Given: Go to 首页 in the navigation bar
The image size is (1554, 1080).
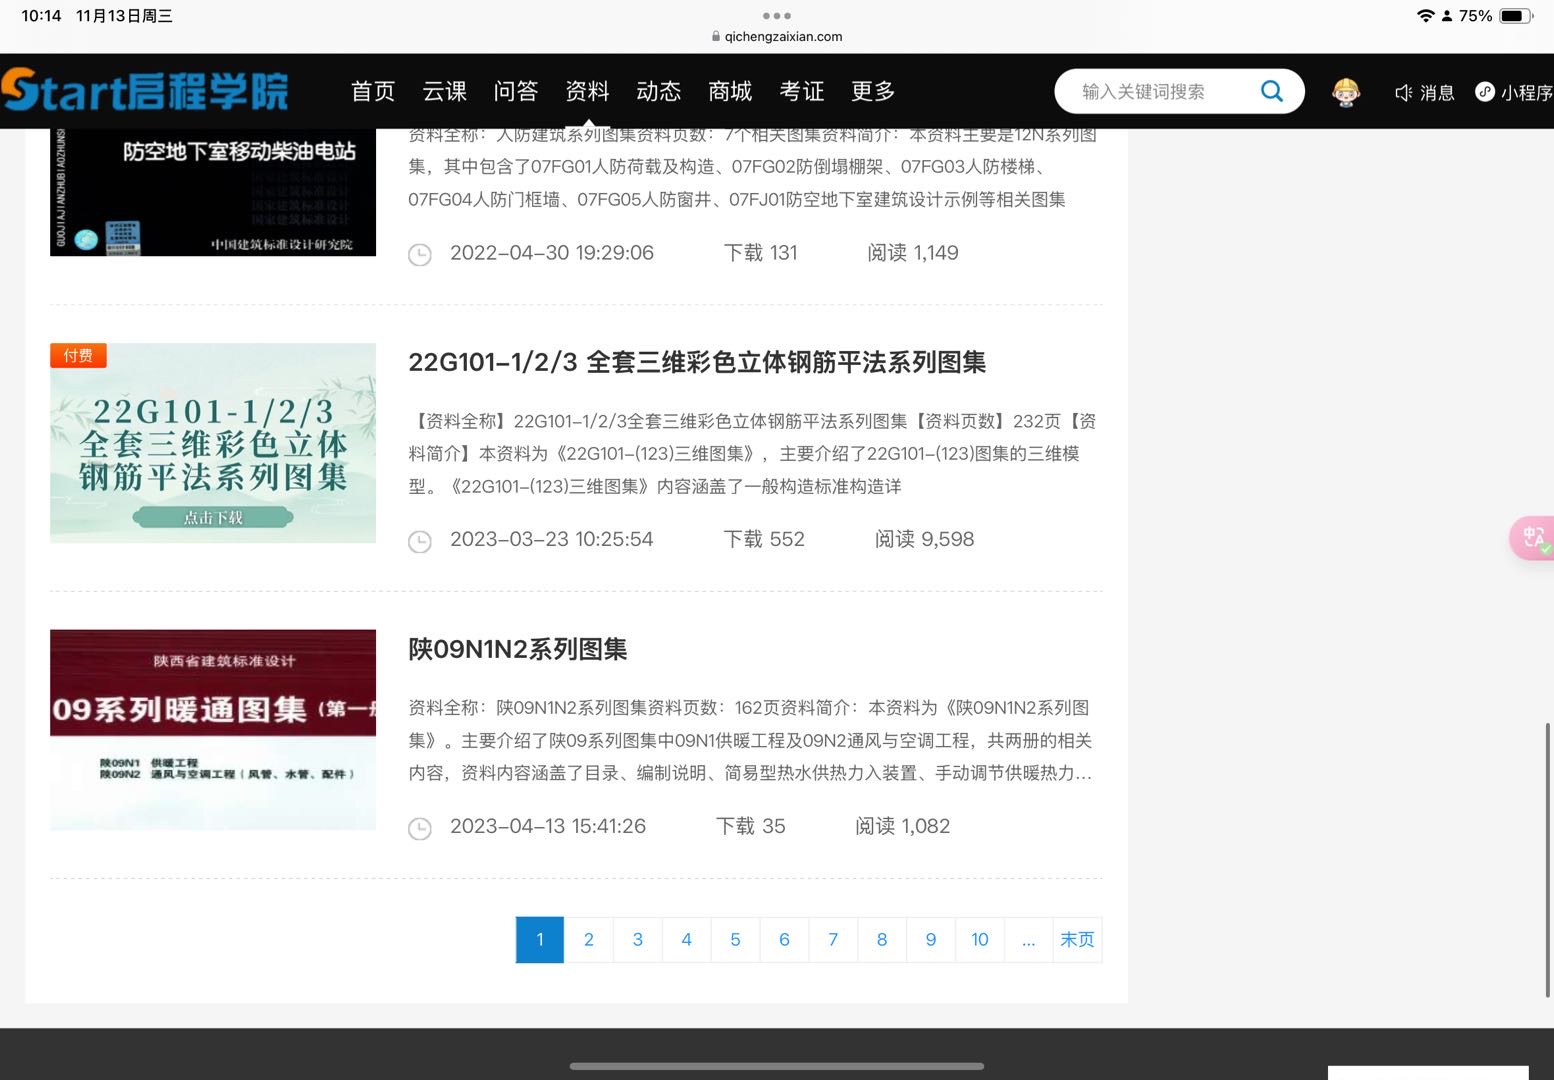Looking at the screenshot, I should (x=373, y=91).
